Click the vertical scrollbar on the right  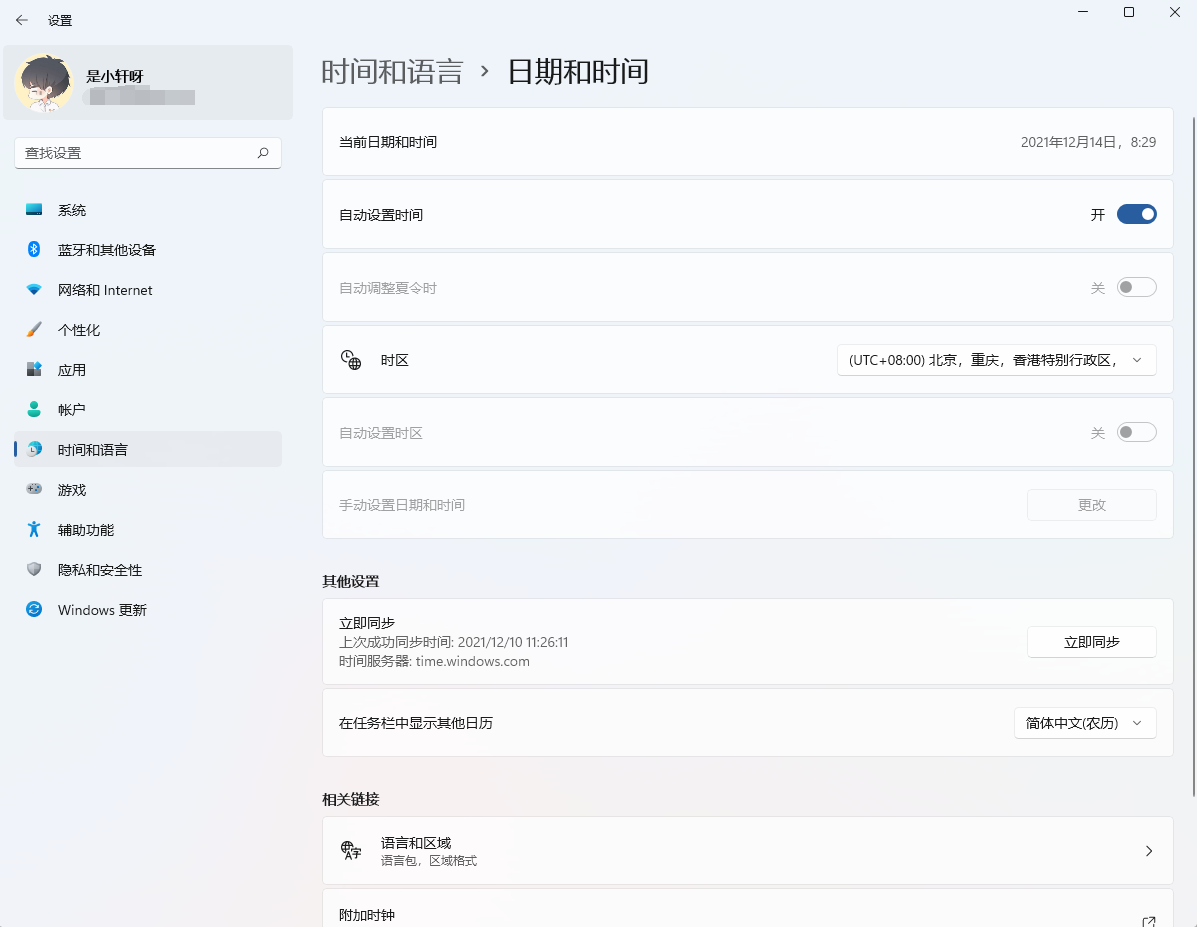coord(1193,455)
